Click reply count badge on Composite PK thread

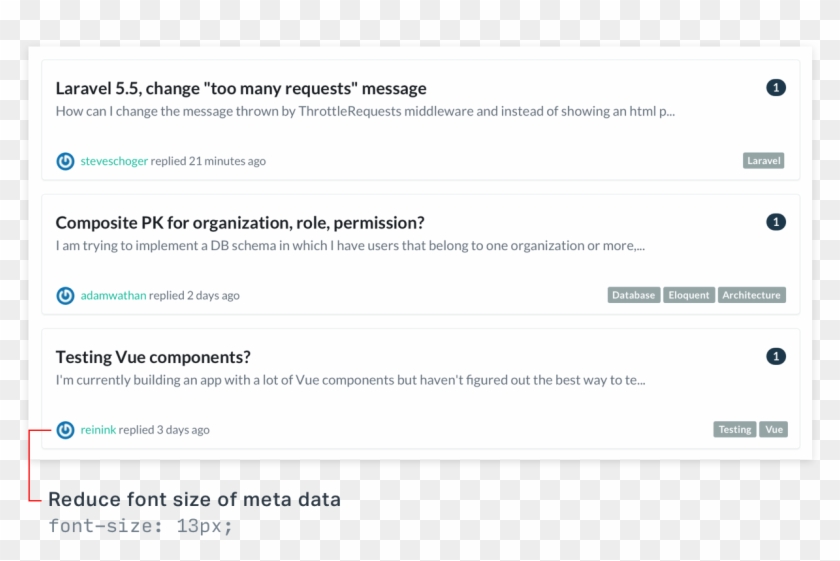[776, 222]
